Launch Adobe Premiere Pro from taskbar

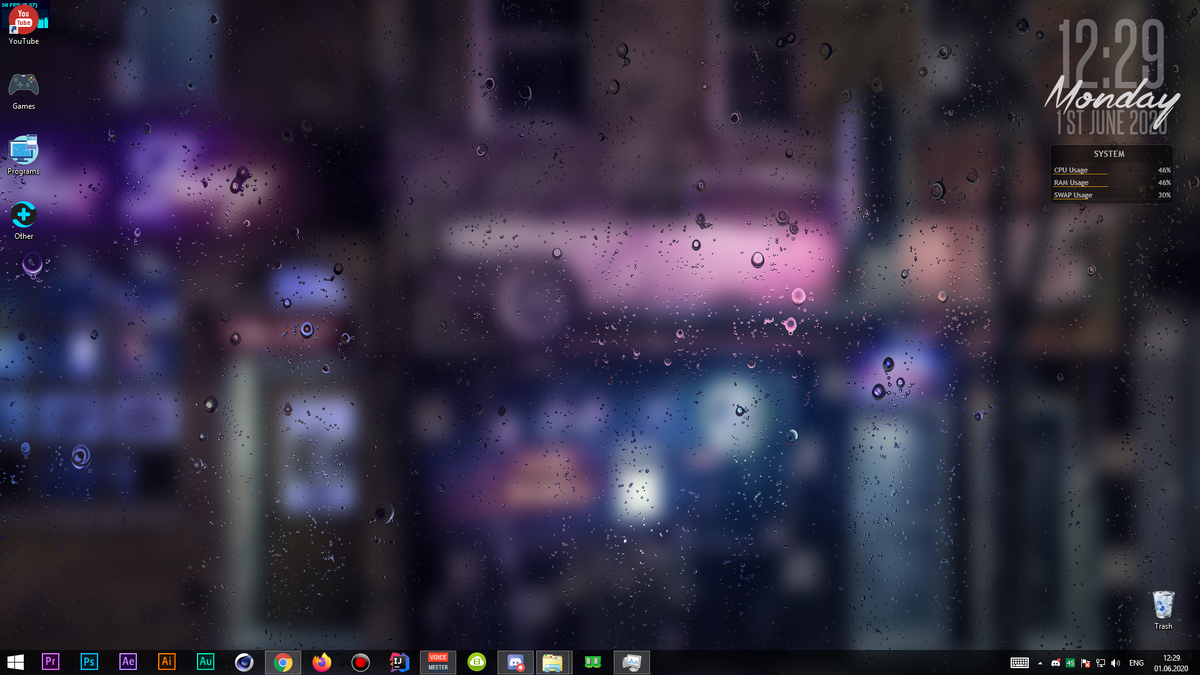pyautogui.click(x=50, y=662)
